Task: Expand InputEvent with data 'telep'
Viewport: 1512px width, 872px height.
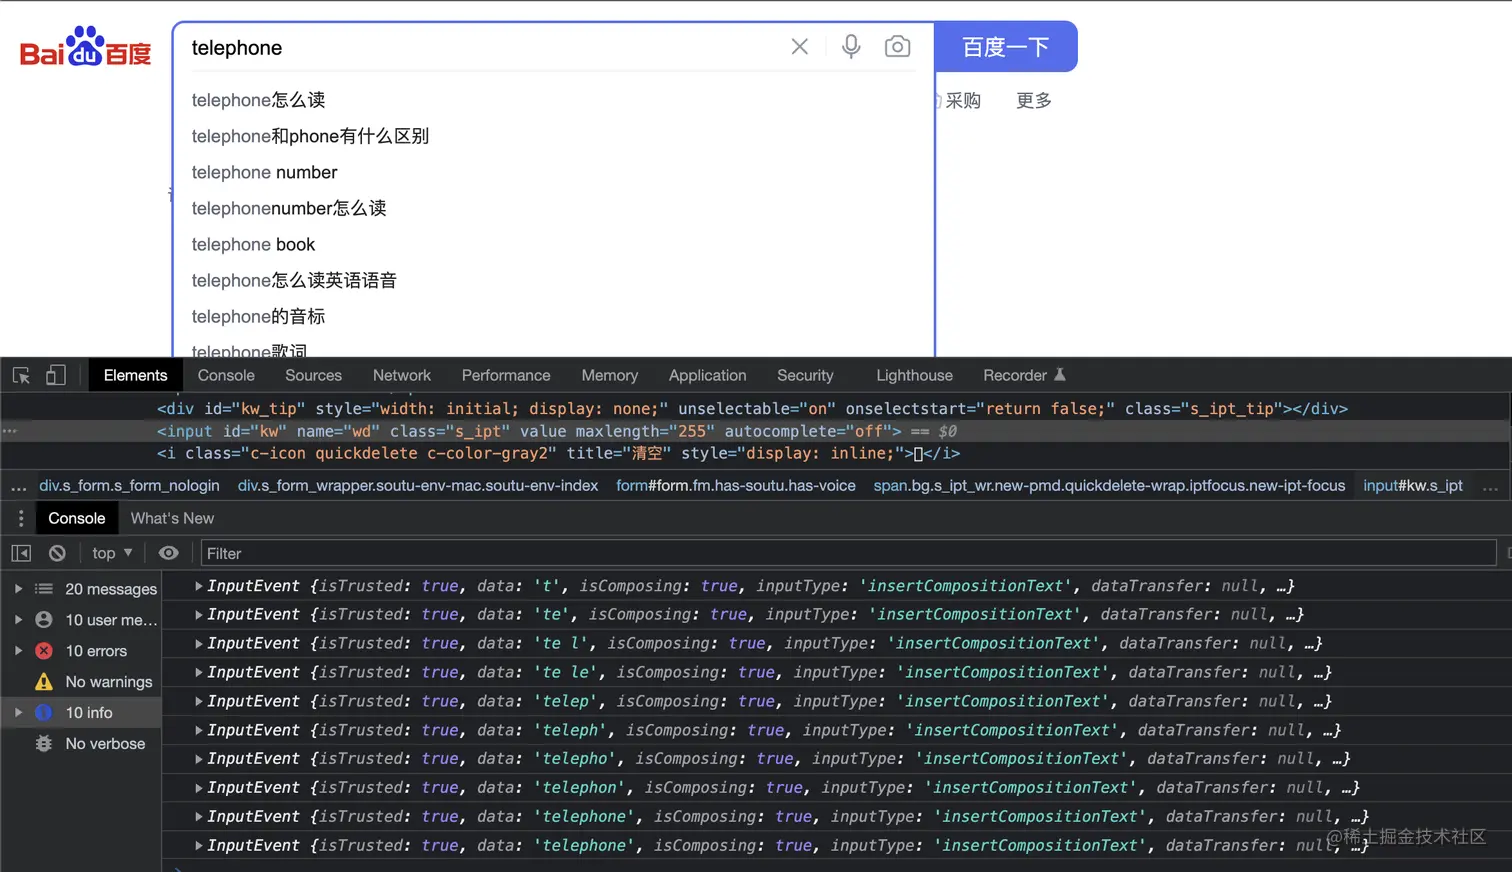Action: pos(199,701)
